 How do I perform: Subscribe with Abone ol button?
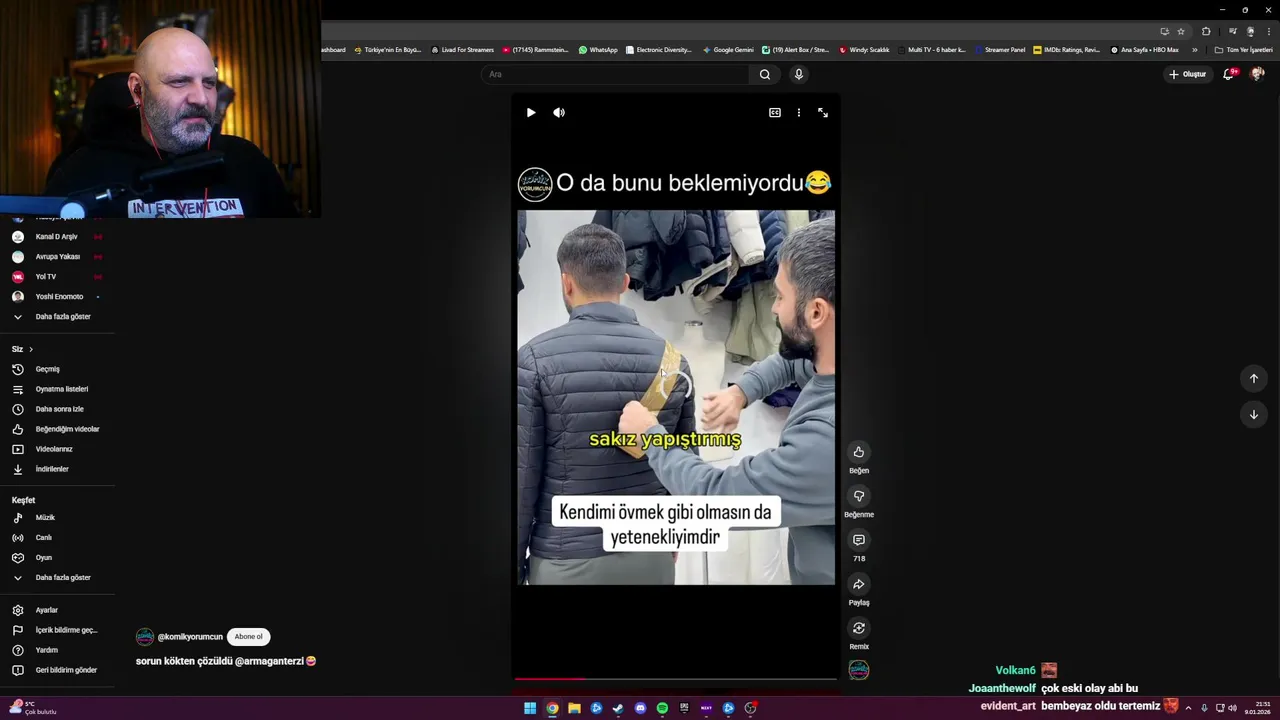pos(249,637)
